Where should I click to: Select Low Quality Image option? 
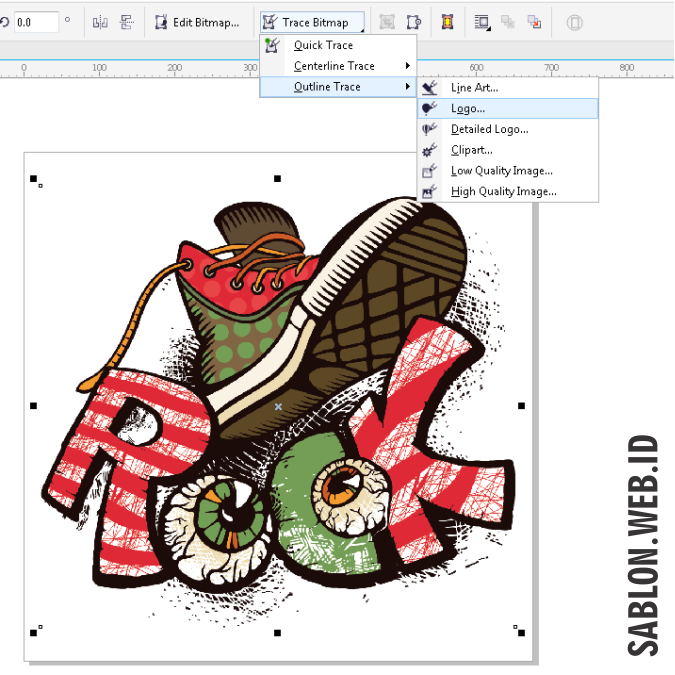(508, 170)
